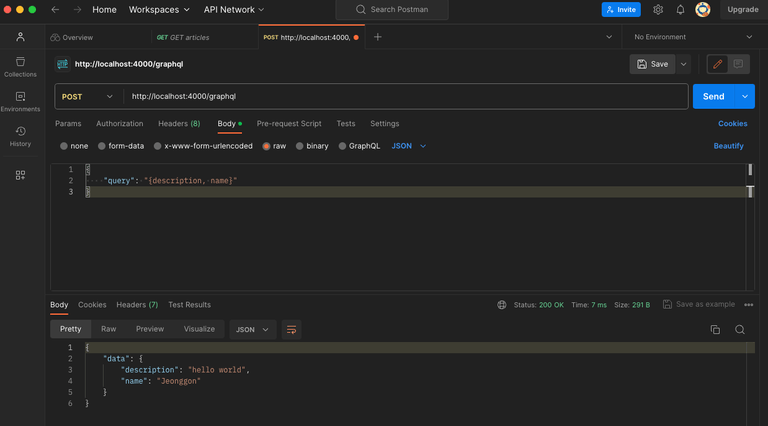Open the notifications bell

[680, 10]
